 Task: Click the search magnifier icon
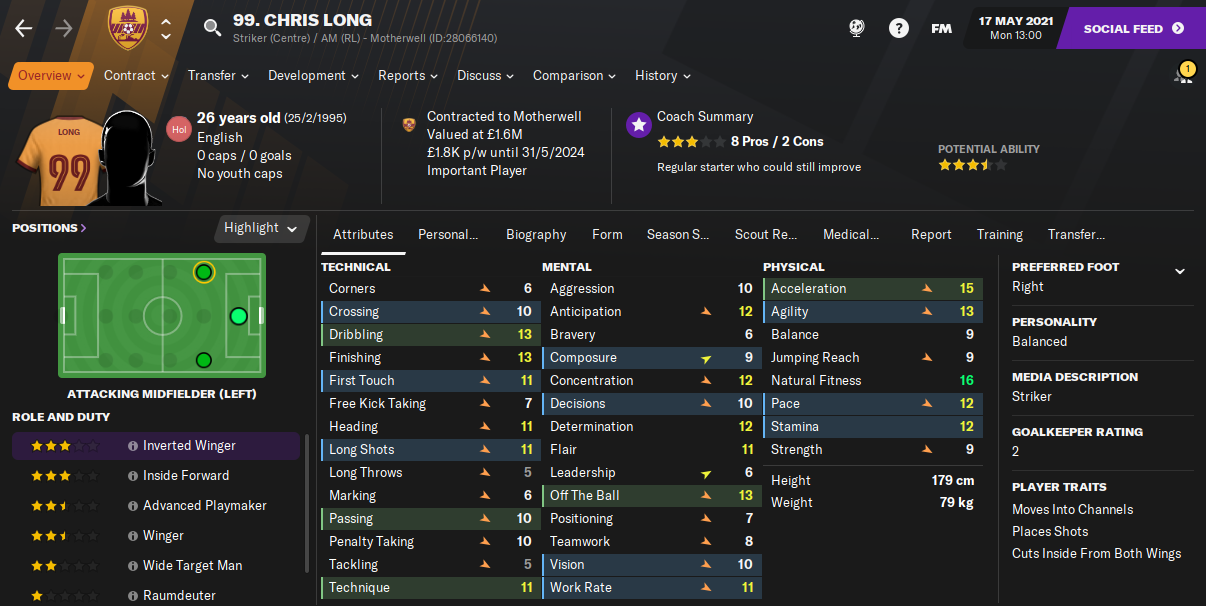tap(212, 28)
